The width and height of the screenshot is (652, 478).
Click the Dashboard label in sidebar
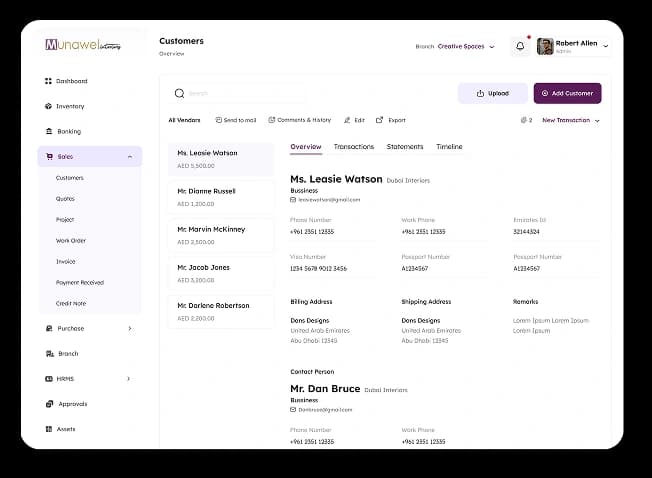[x=72, y=81]
